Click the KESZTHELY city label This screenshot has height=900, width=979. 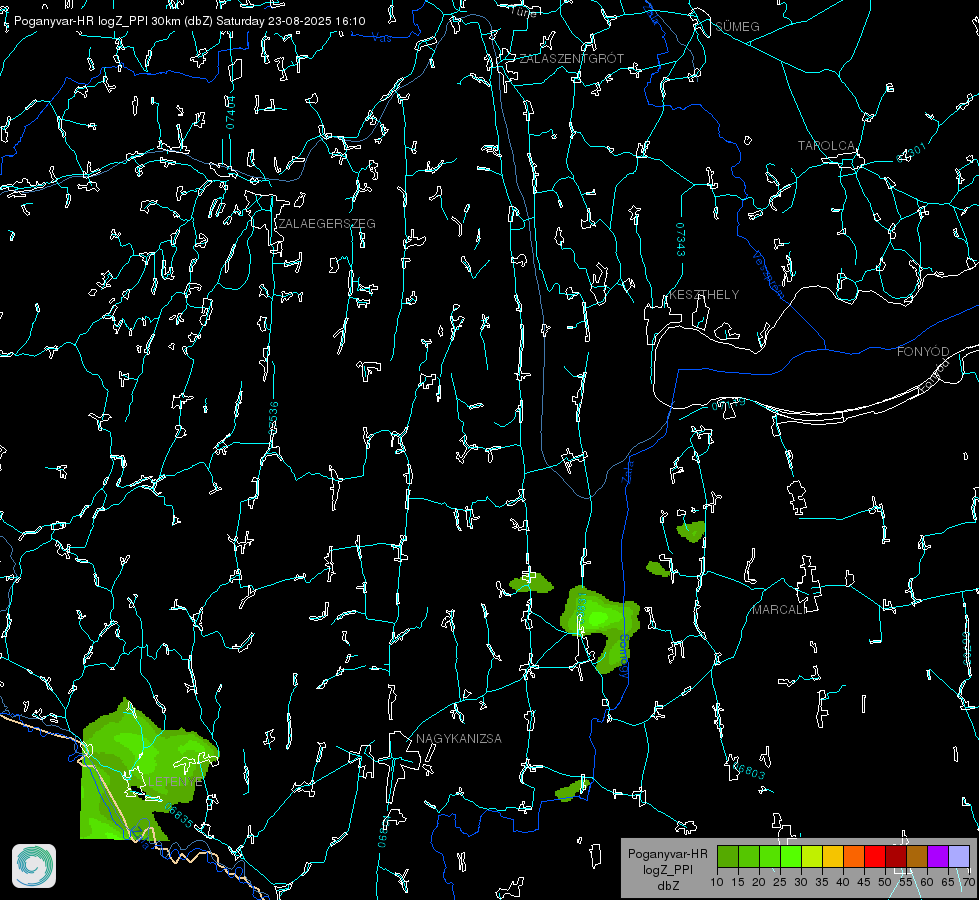point(704,295)
